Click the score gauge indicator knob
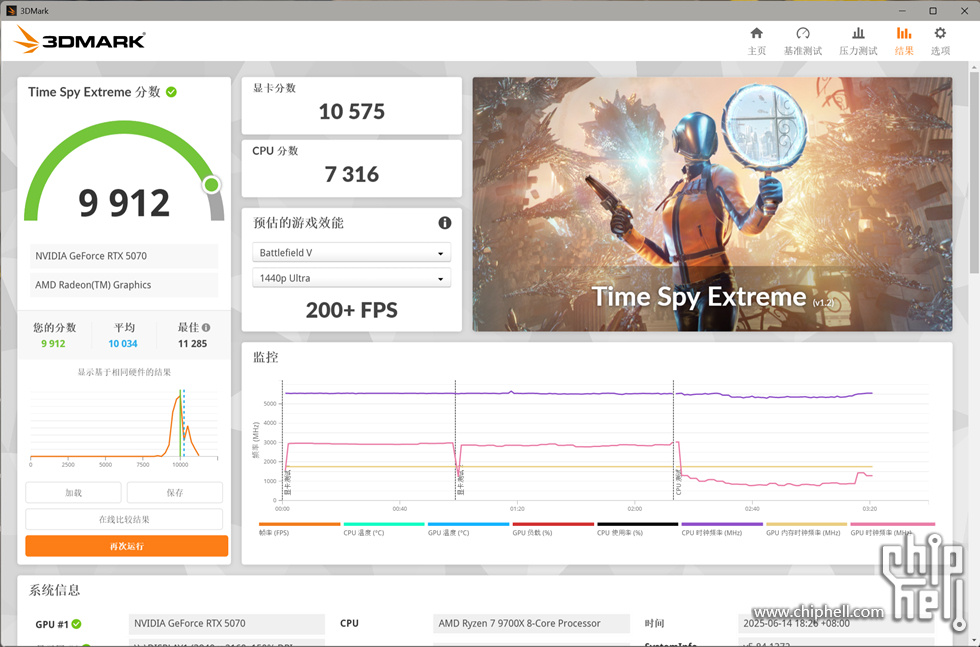980x647 pixels. (212, 185)
